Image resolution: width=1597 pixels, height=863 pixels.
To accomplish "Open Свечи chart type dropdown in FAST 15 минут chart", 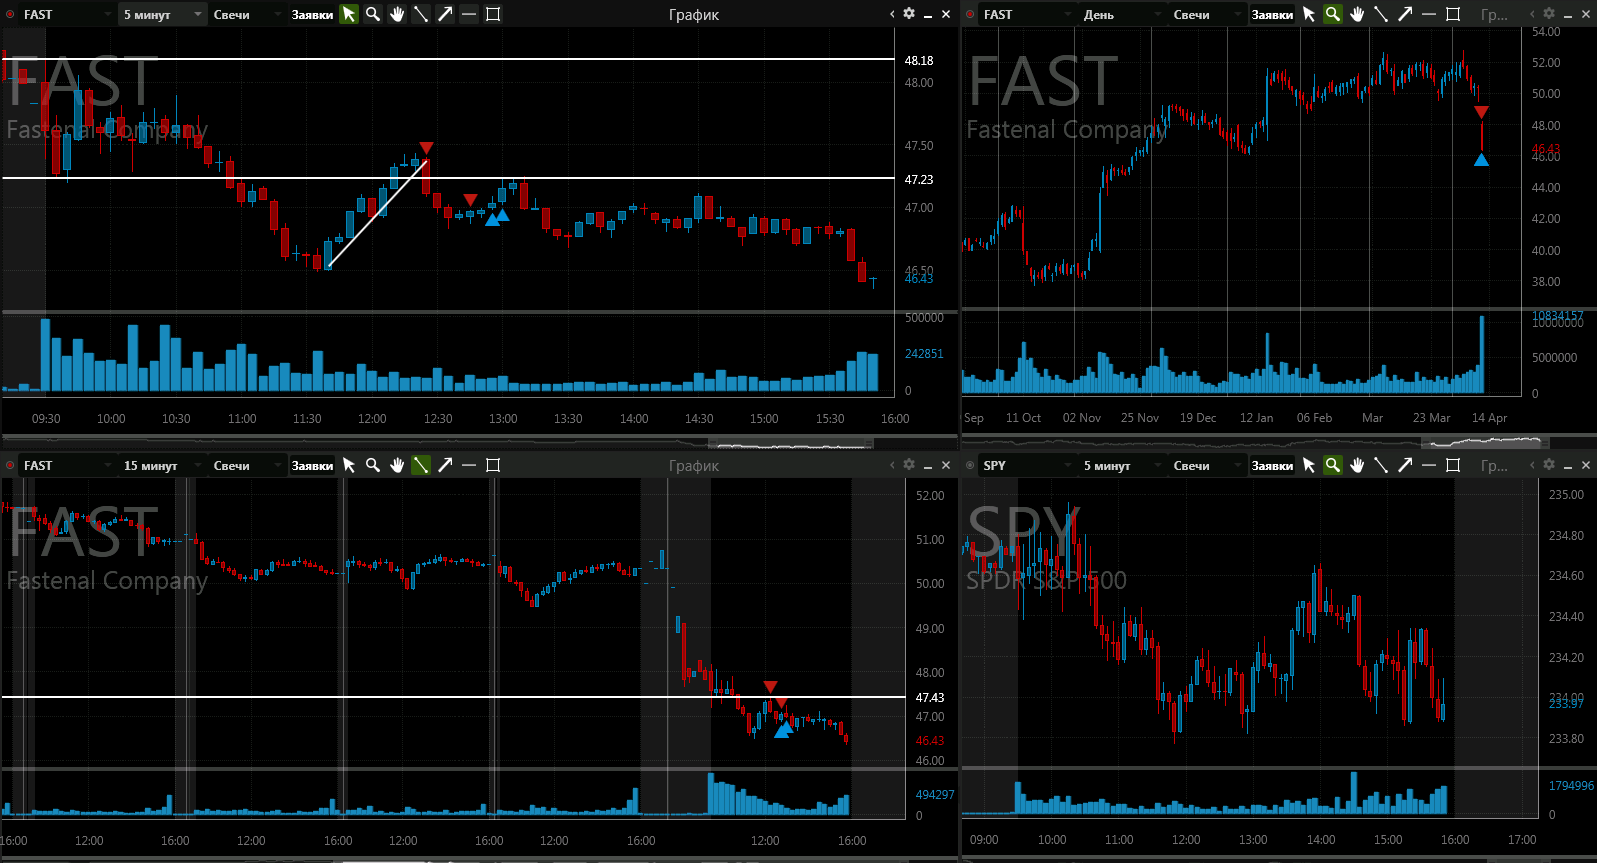I will point(247,465).
